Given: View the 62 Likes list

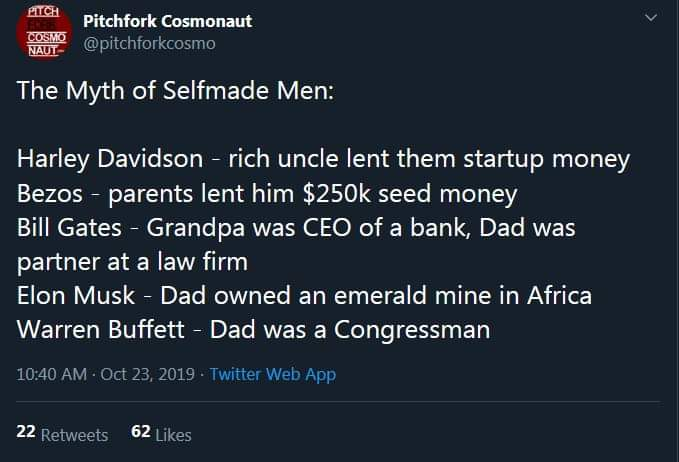Looking at the screenshot, I should [x=161, y=434].
